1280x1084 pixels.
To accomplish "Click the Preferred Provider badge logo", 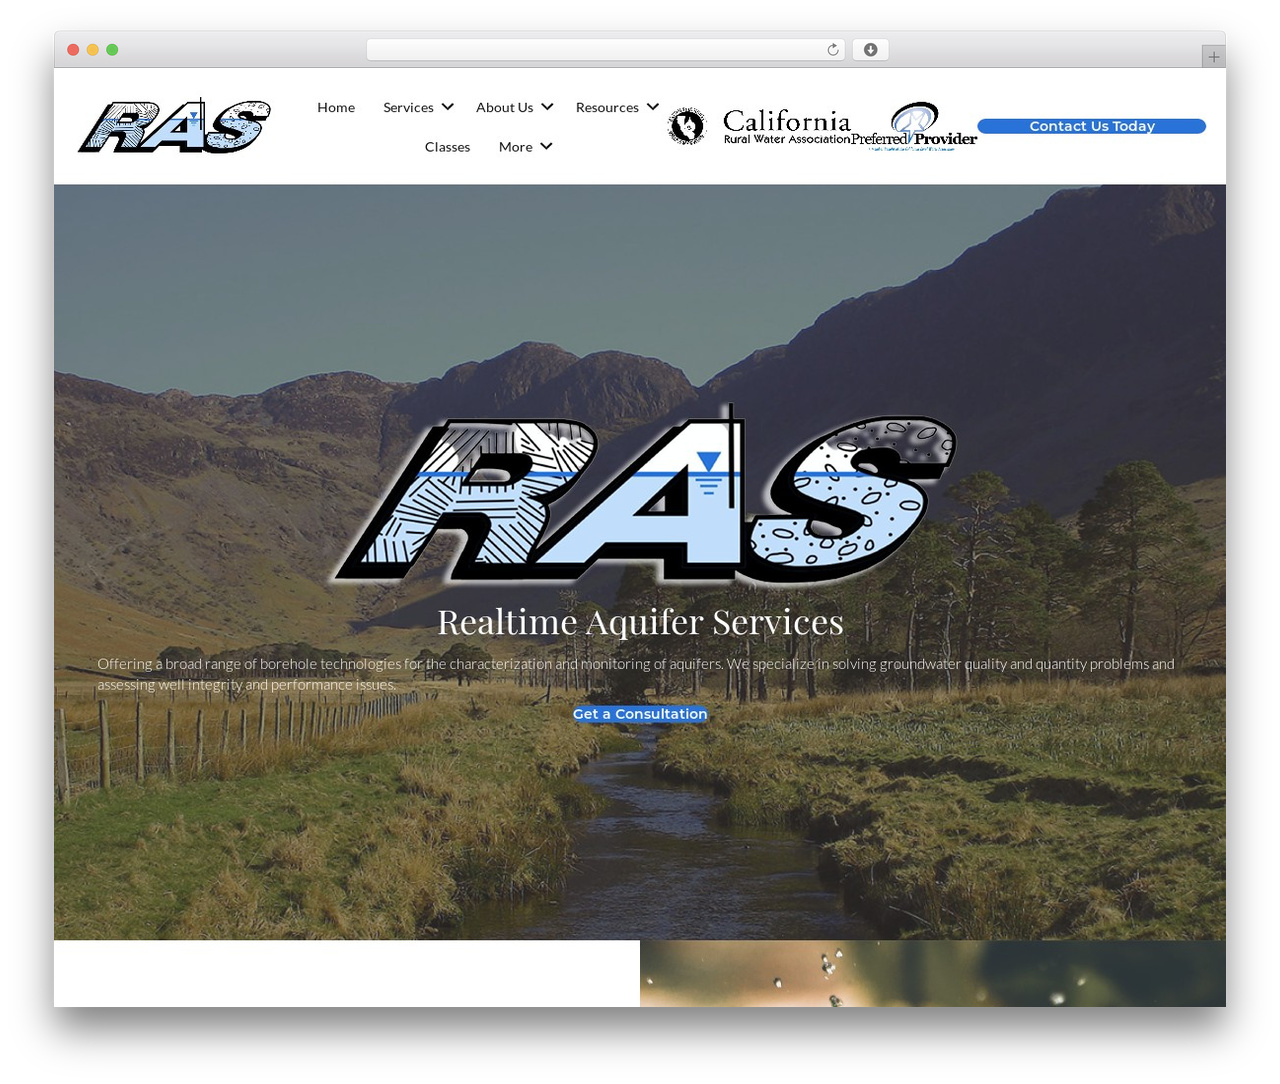I will [x=914, y=126].
